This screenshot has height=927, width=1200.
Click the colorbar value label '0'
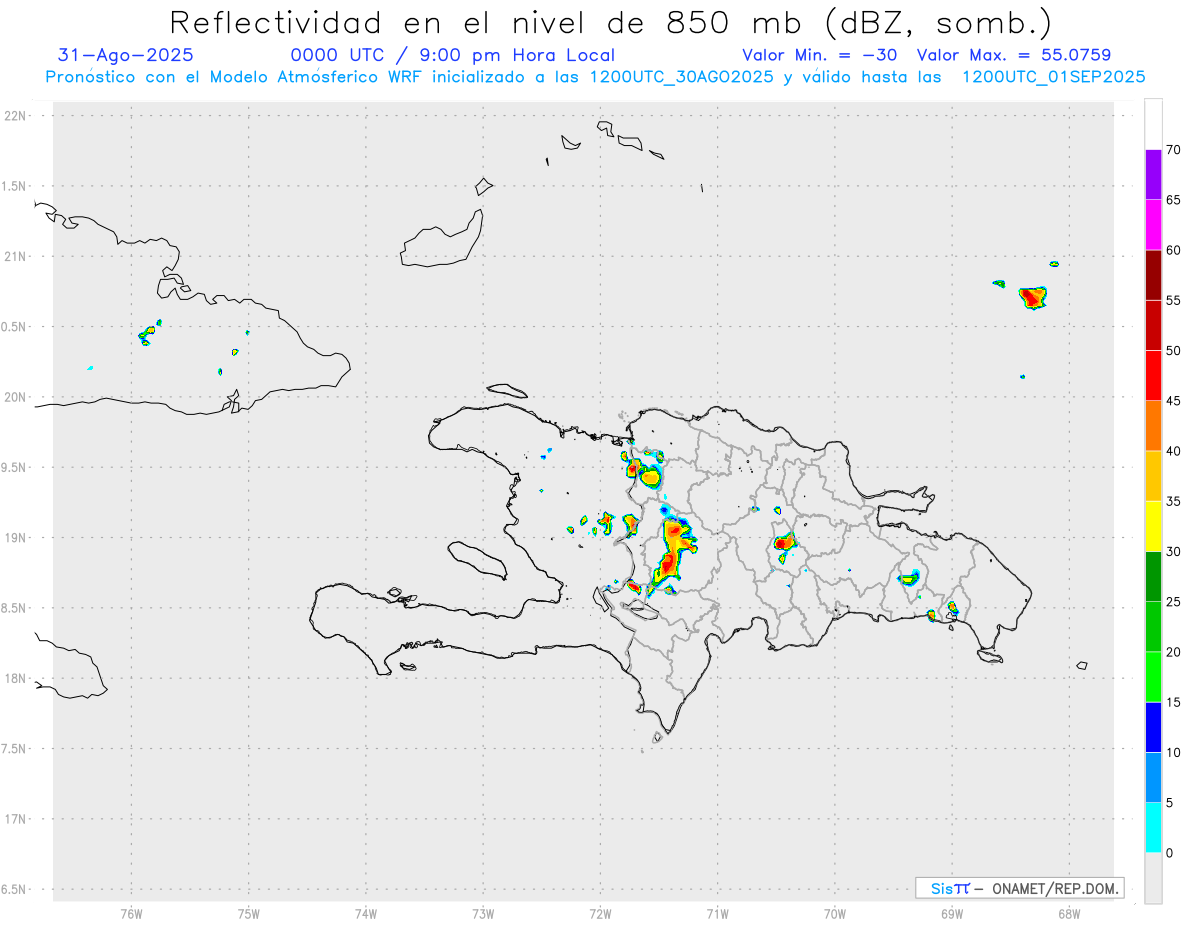tap(1169, 853)
